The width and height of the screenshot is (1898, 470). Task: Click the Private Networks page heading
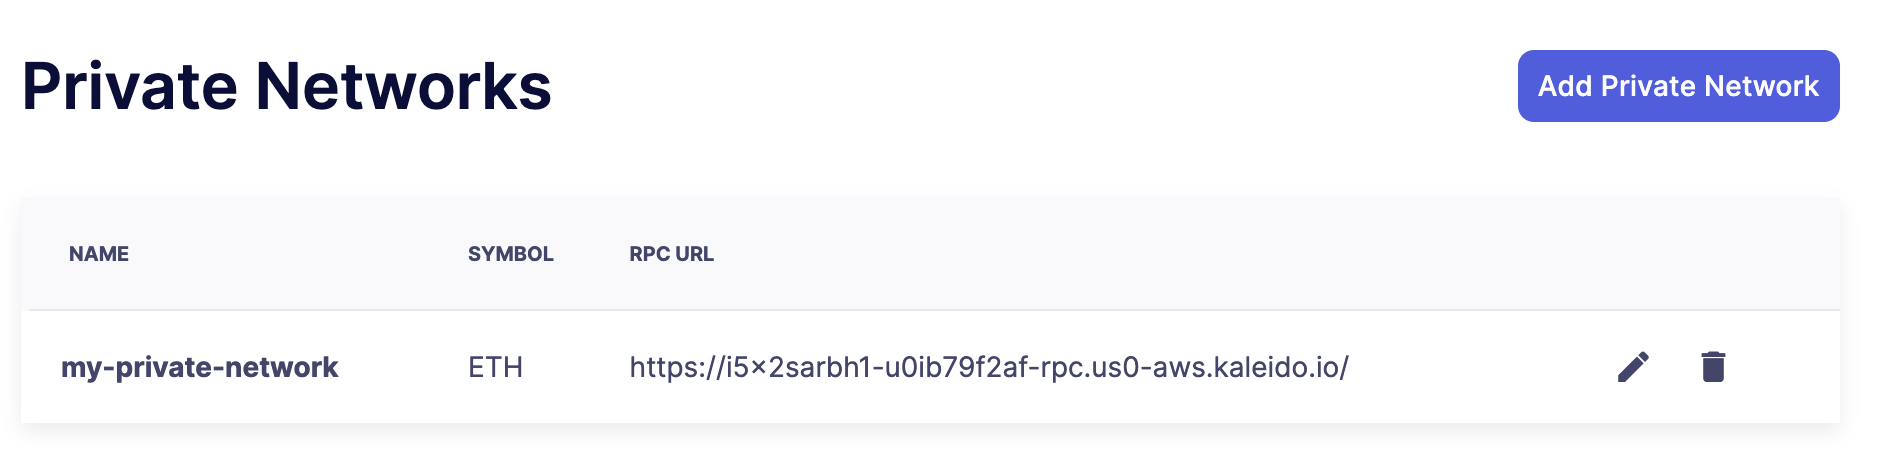286,86
